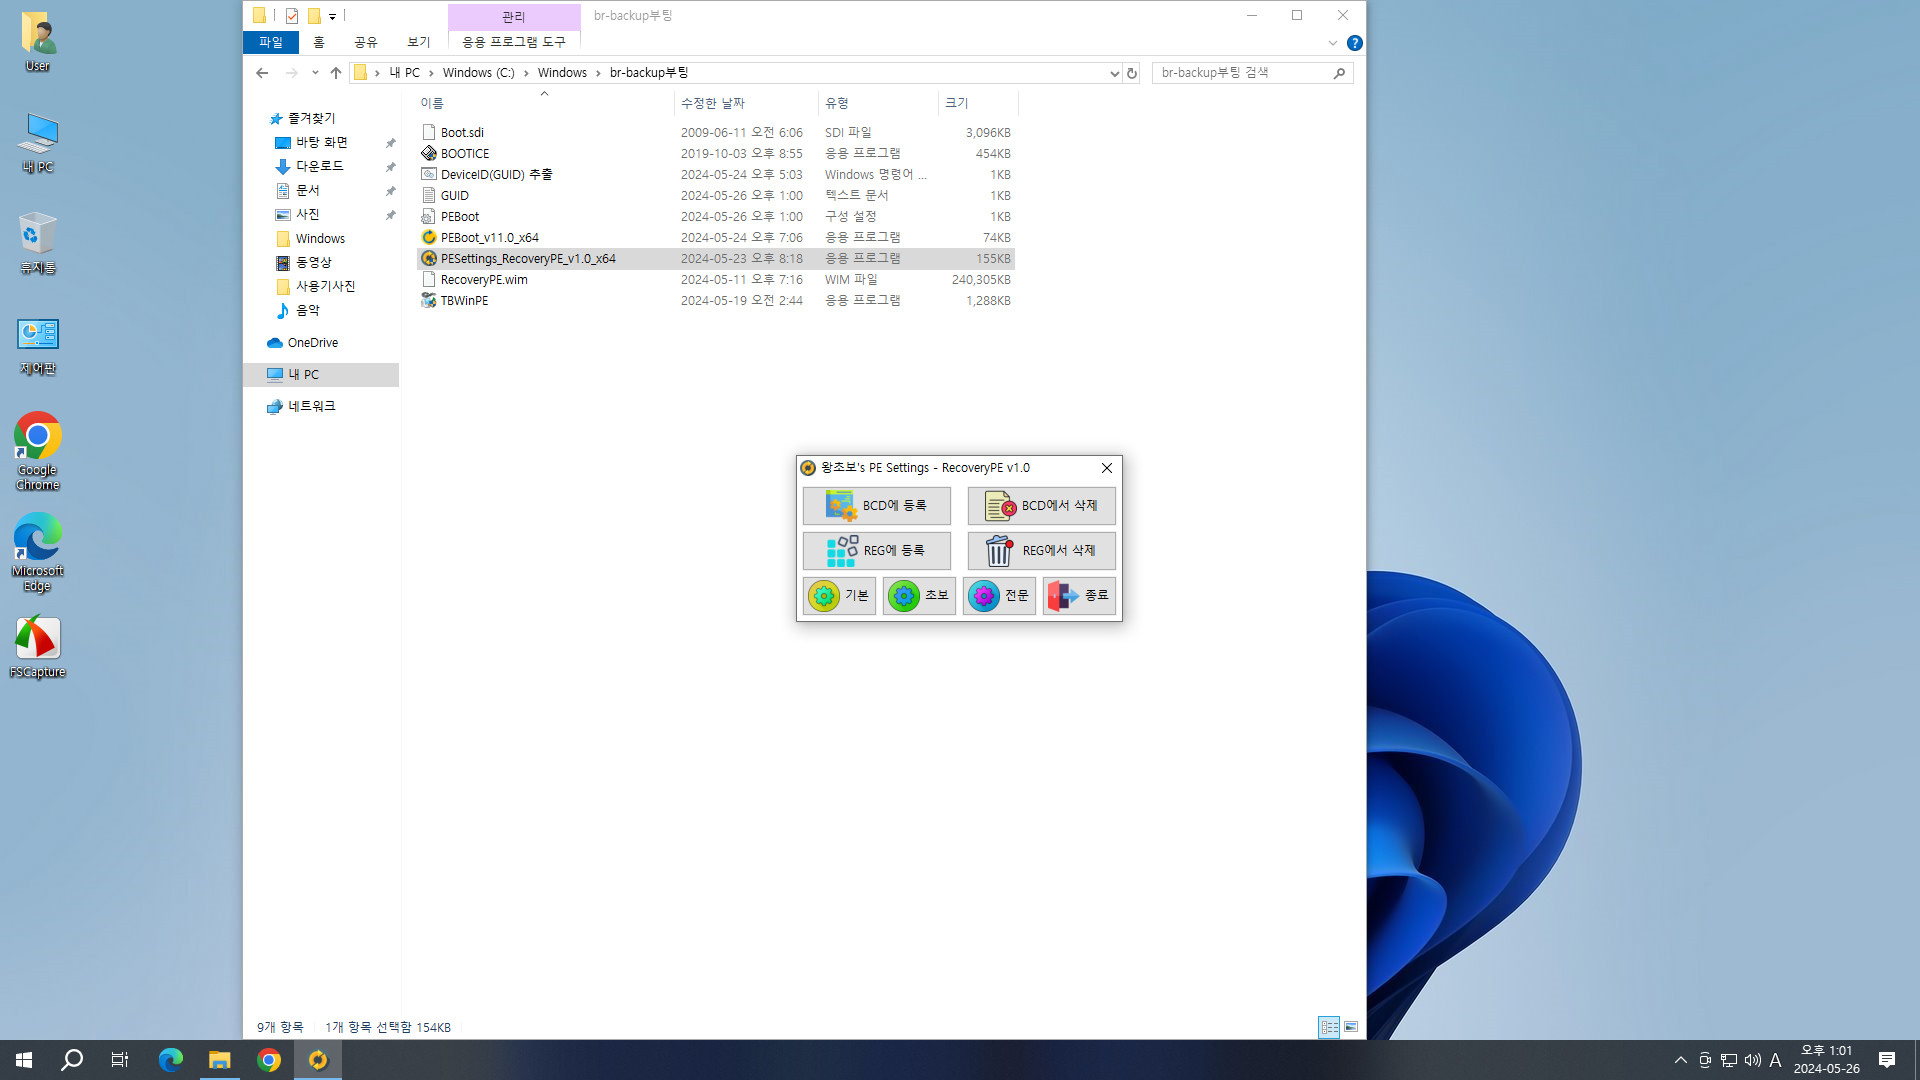The height and width of the screenshot is (1080, 1920).
Task: Click the '종료' exit button
Action: pos(1079,596)
